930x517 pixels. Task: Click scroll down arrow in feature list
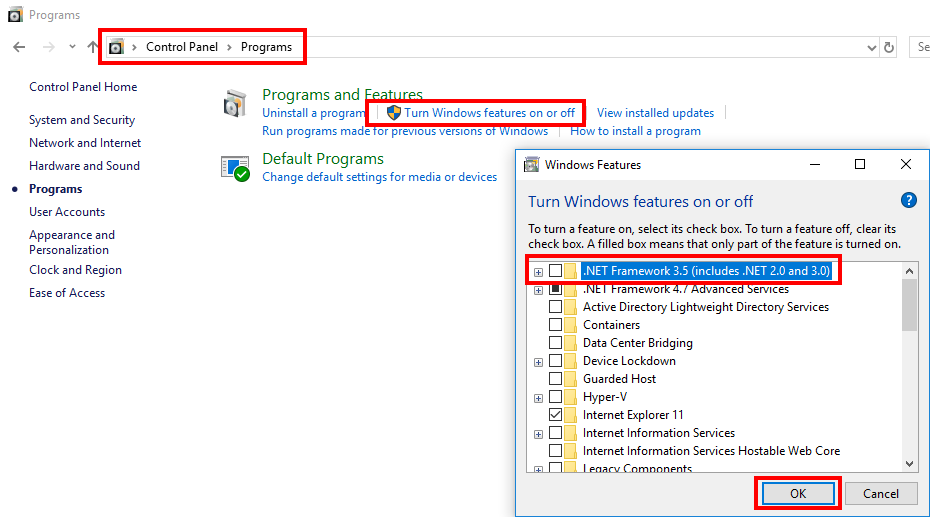[909, 464]
